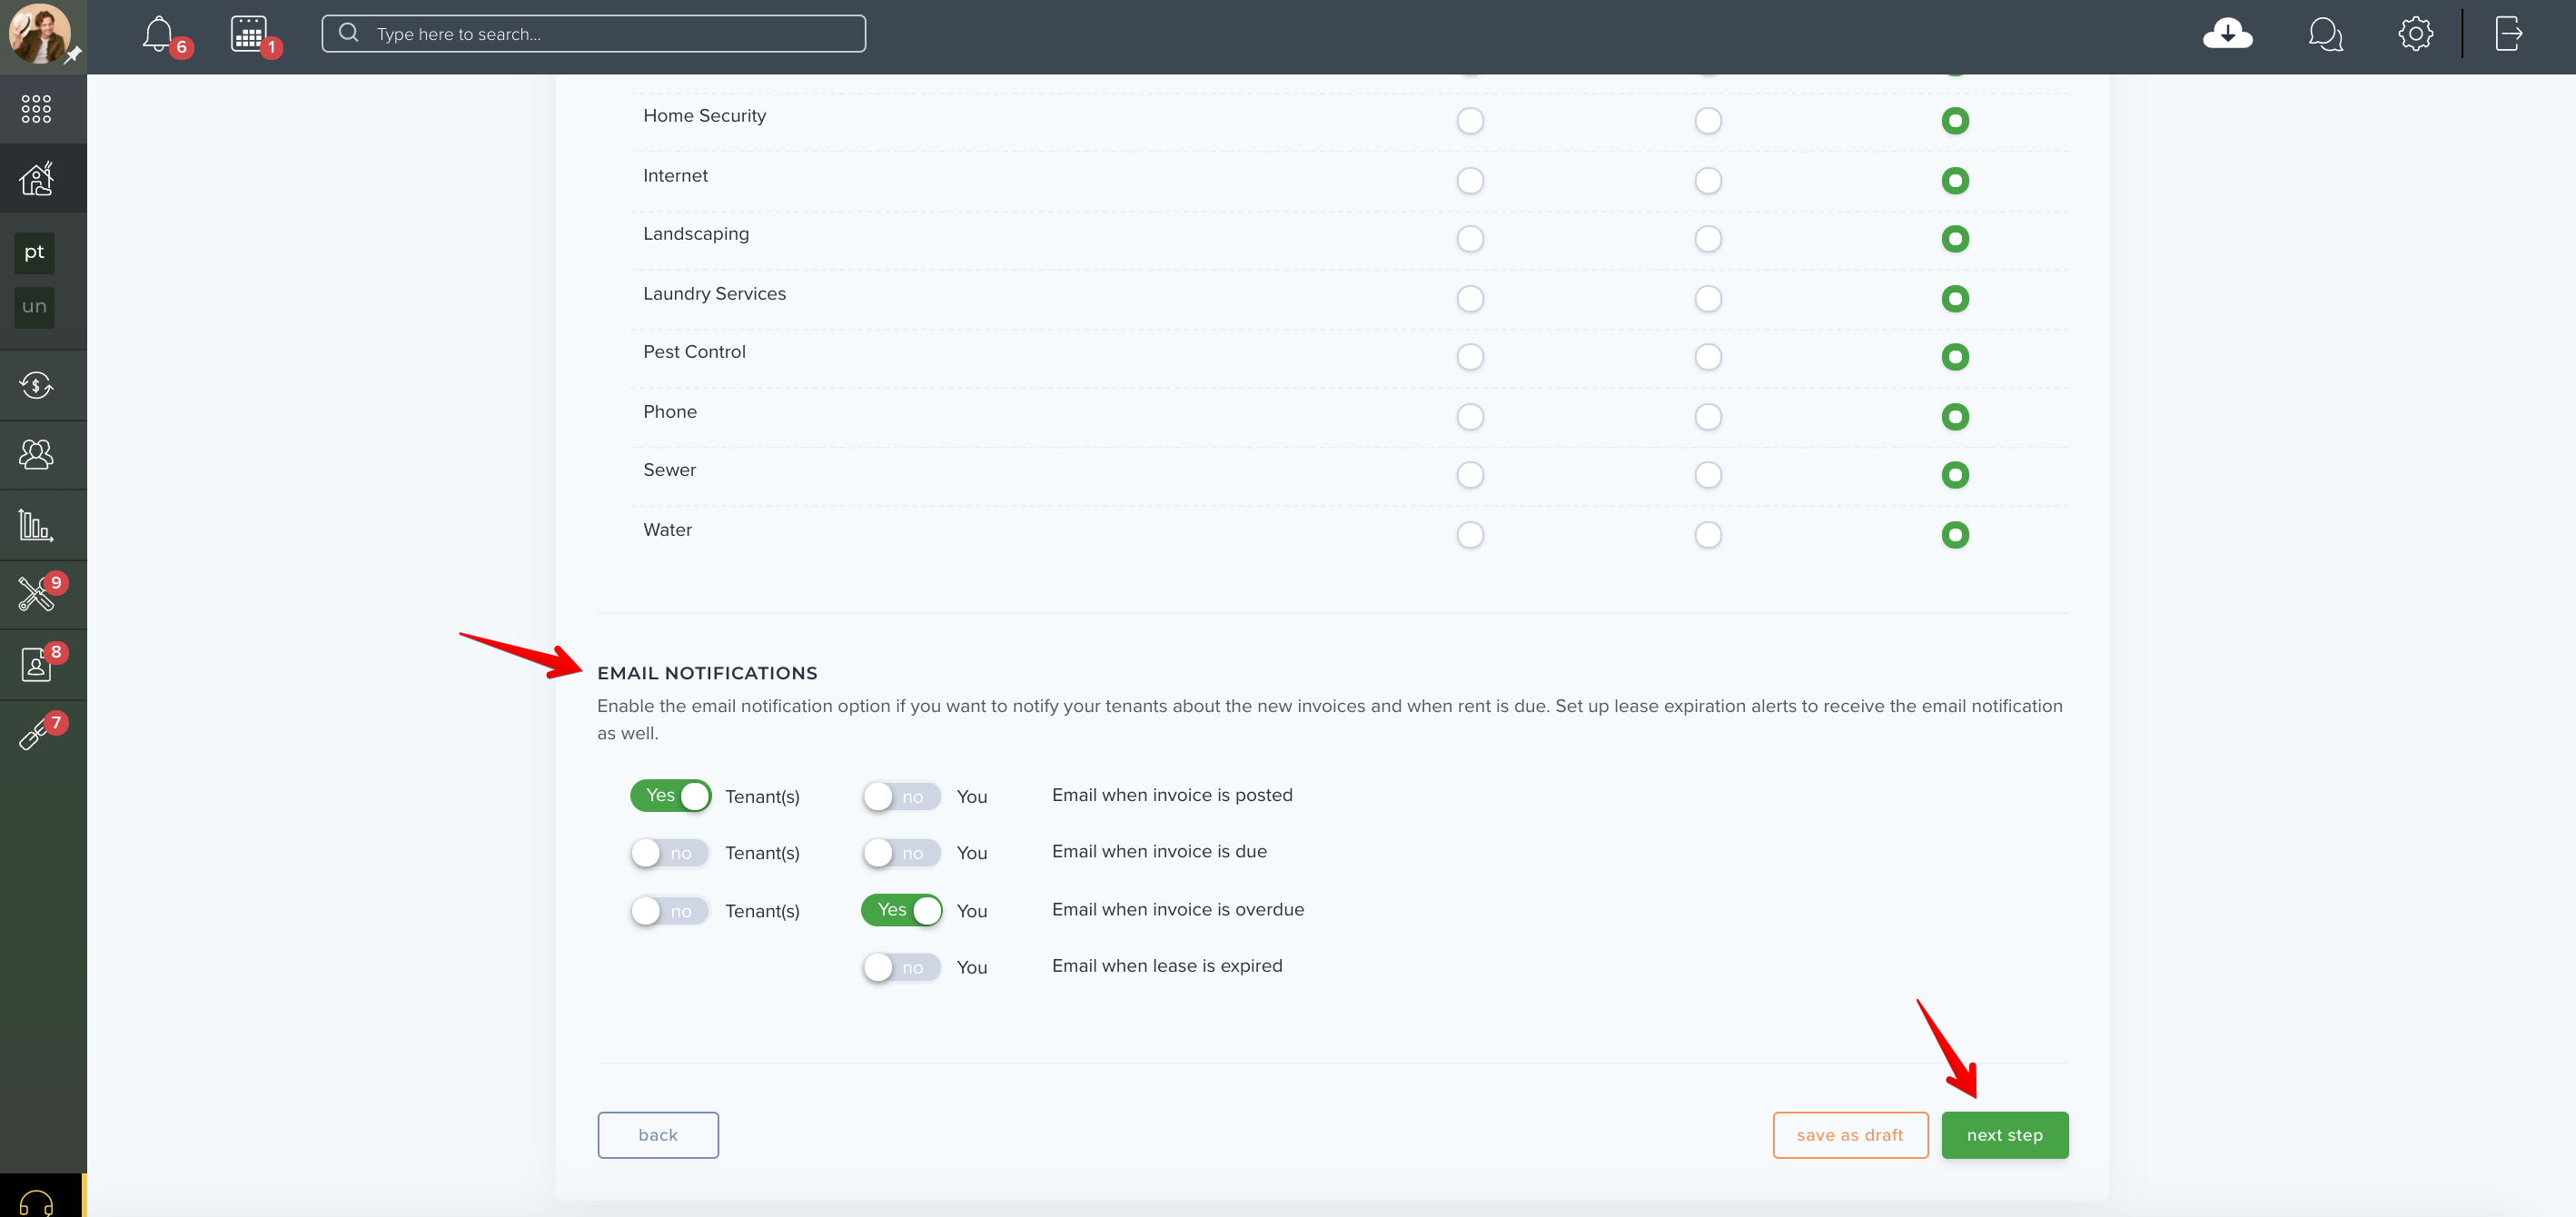Click the search field
This screenshot has width=2576, height=1217.
593,34
